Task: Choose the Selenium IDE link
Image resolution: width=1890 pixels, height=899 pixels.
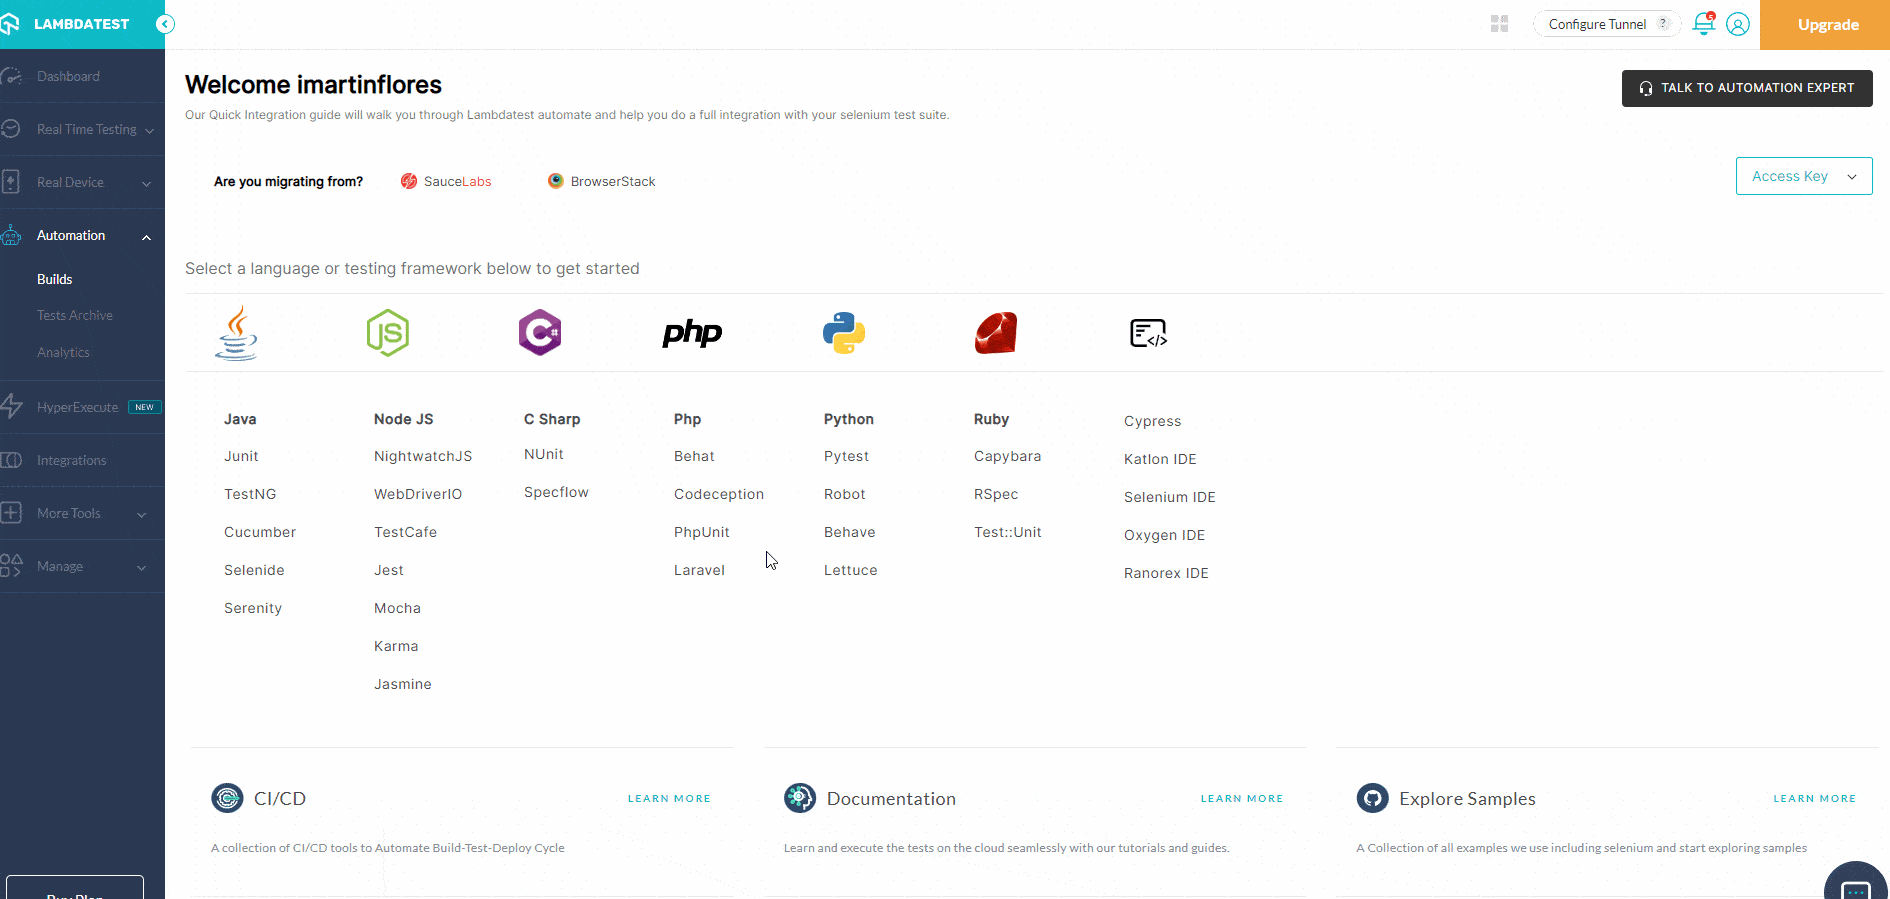Action: [x=1170, y=497]
